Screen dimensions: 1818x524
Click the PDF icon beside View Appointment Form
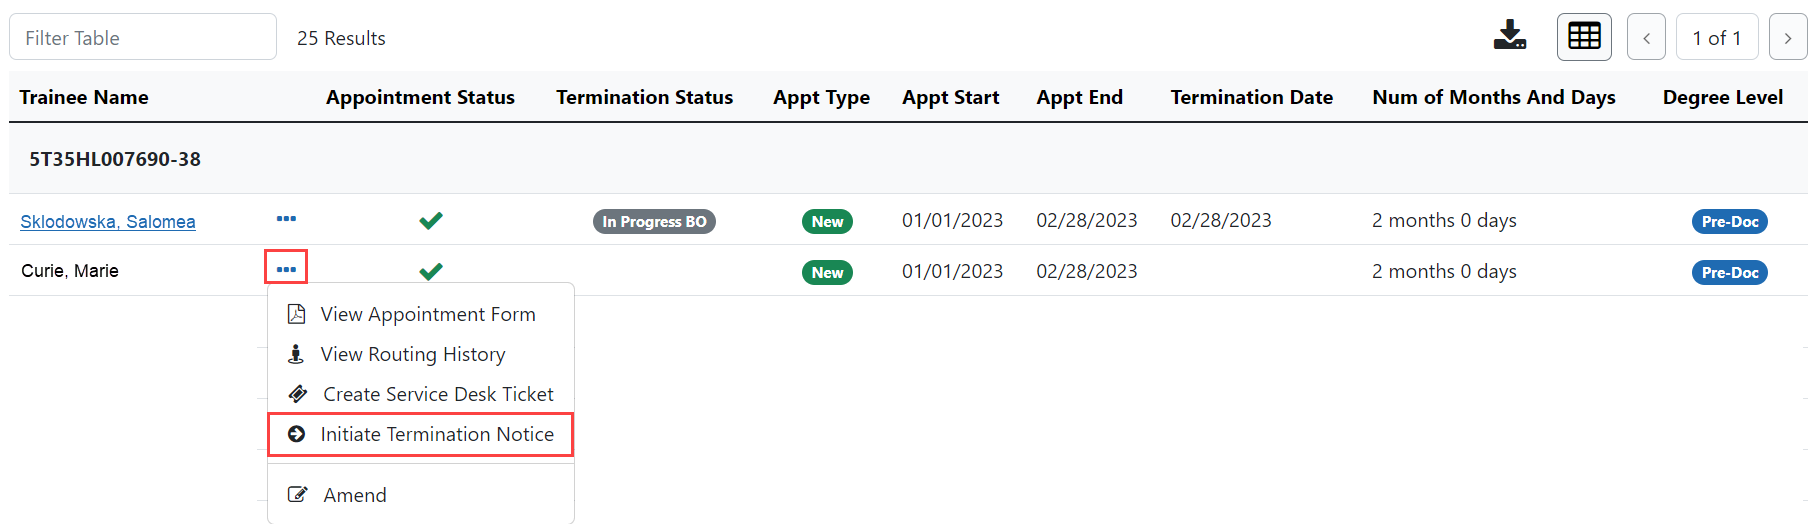tap(296, 314)
